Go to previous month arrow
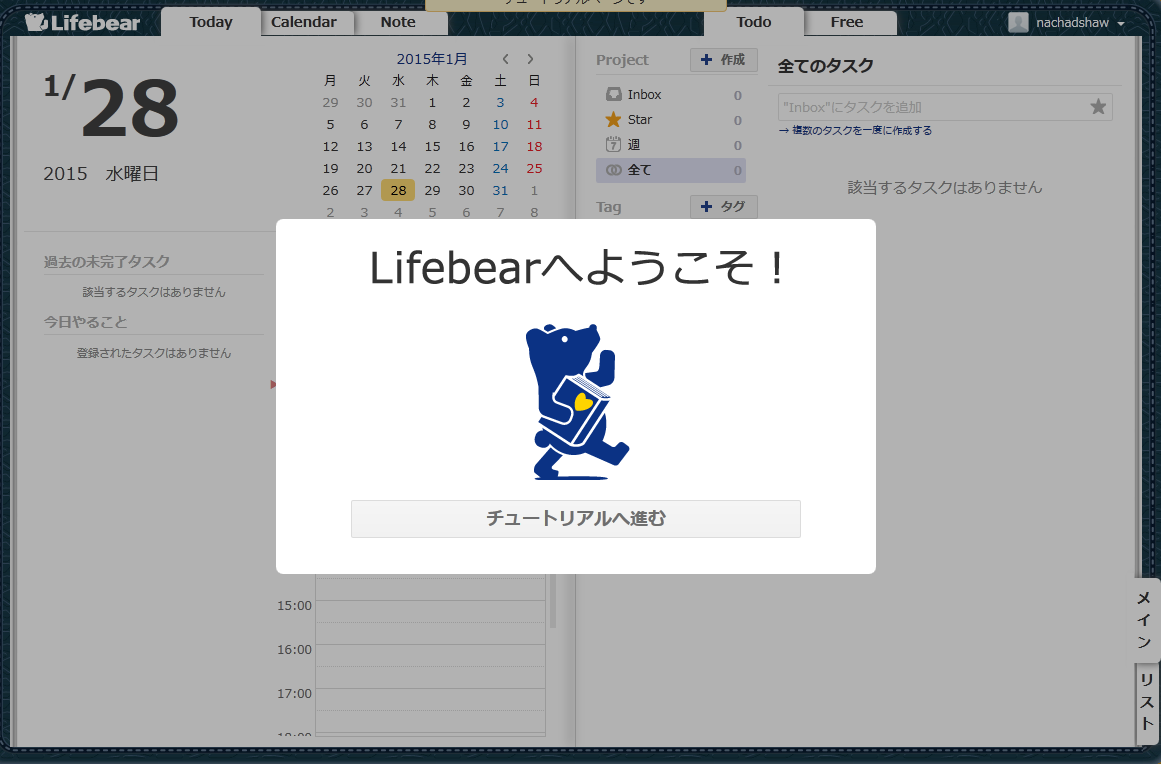The width and height of the screenshot is (1161, 764). pyautogui.click(x=506, y=59)
